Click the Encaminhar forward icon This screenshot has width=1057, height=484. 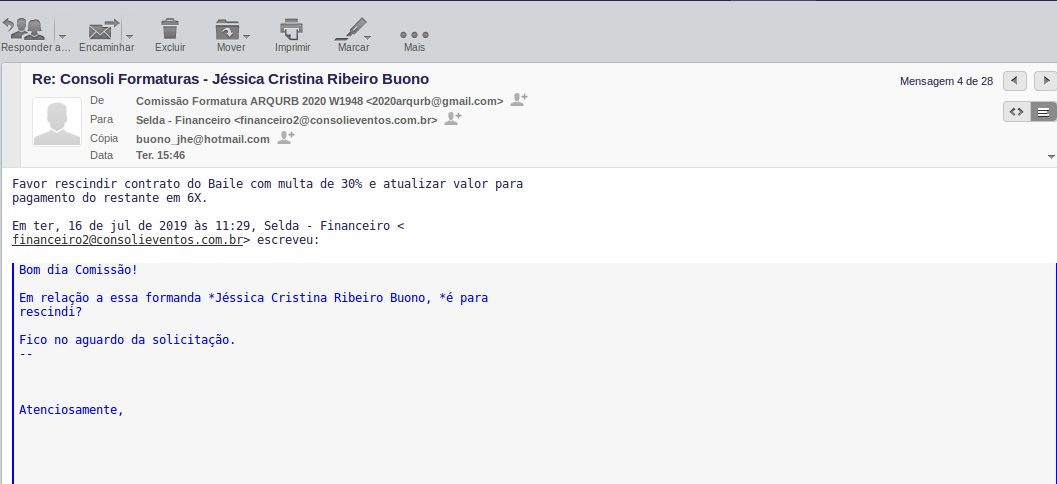click(x=103, y=30)
